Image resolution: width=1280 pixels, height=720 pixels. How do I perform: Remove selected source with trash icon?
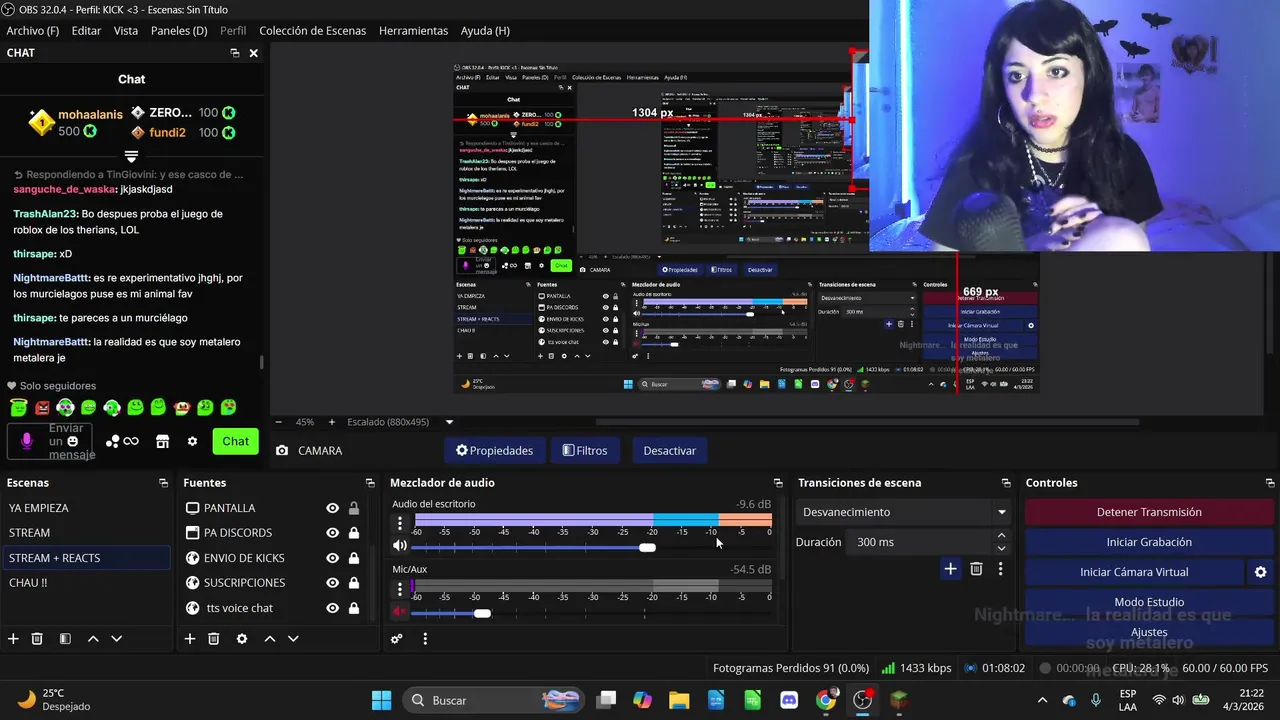[x=213, y=639]
